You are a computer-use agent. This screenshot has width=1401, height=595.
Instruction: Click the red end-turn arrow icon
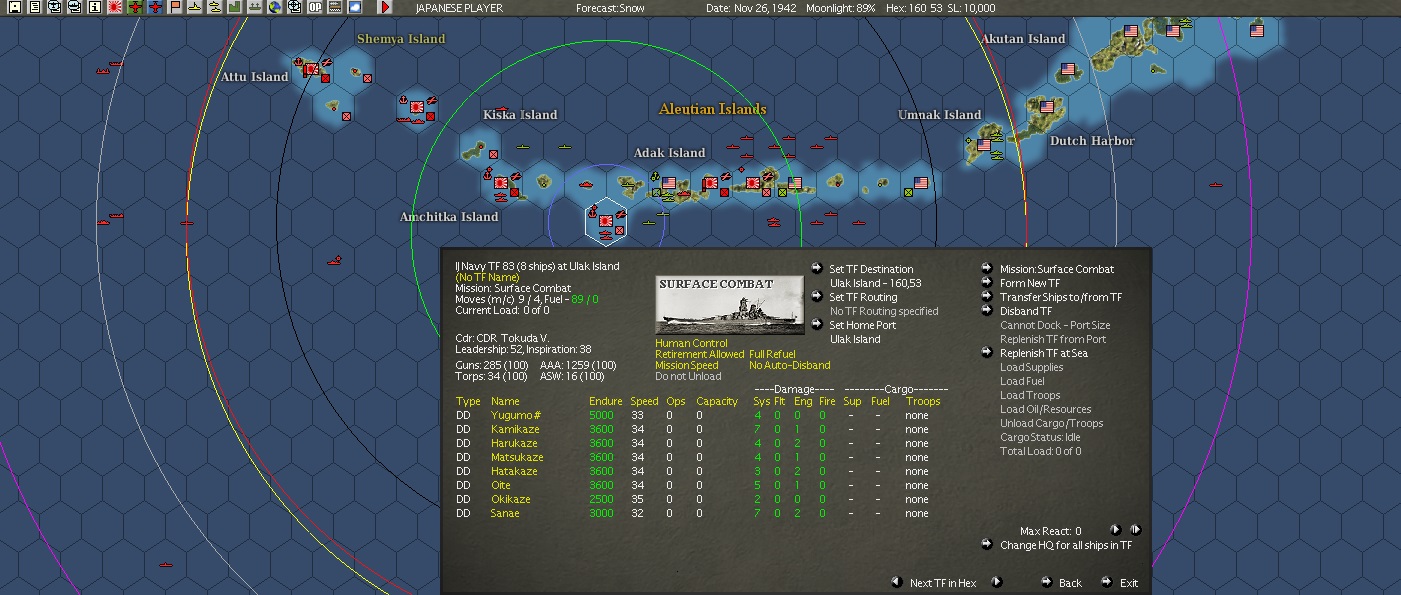click(386, 7)
